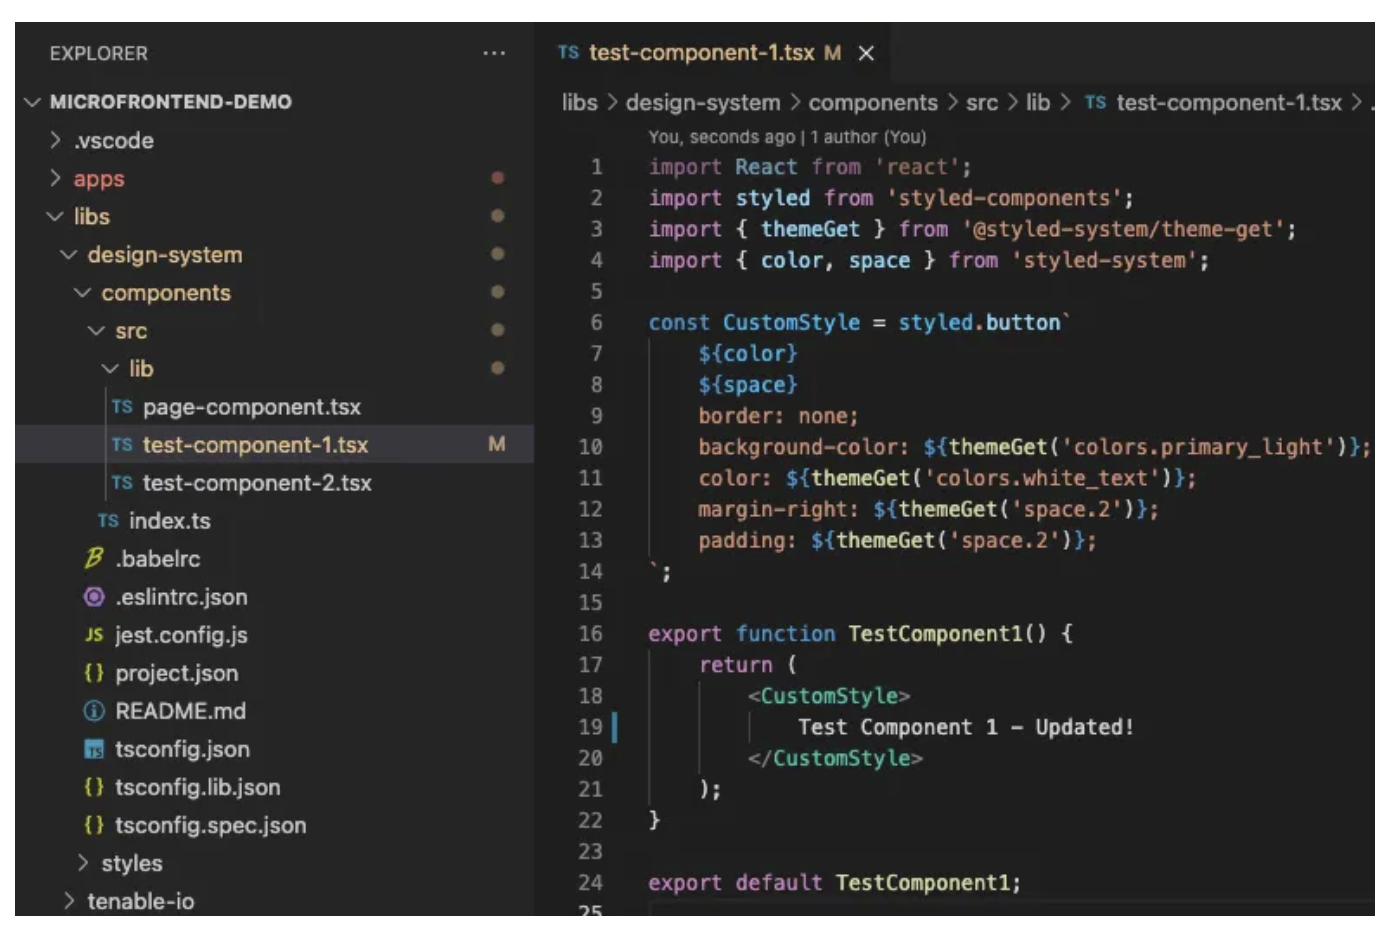This screenshot has height=934, width=1390.
Task: Click TS icon of page-component.tsx file
Action: 122,407
